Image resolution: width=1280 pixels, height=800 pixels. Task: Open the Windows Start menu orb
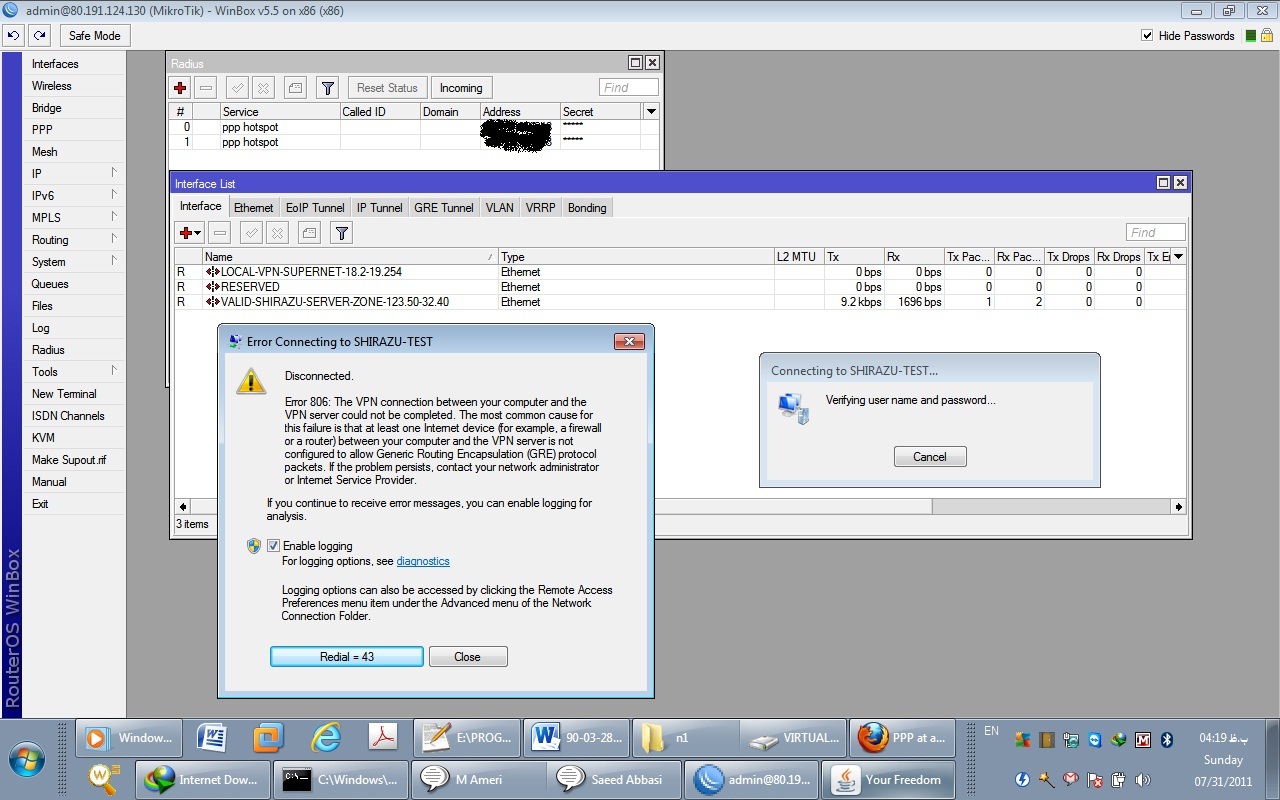(x=25, y=759)
